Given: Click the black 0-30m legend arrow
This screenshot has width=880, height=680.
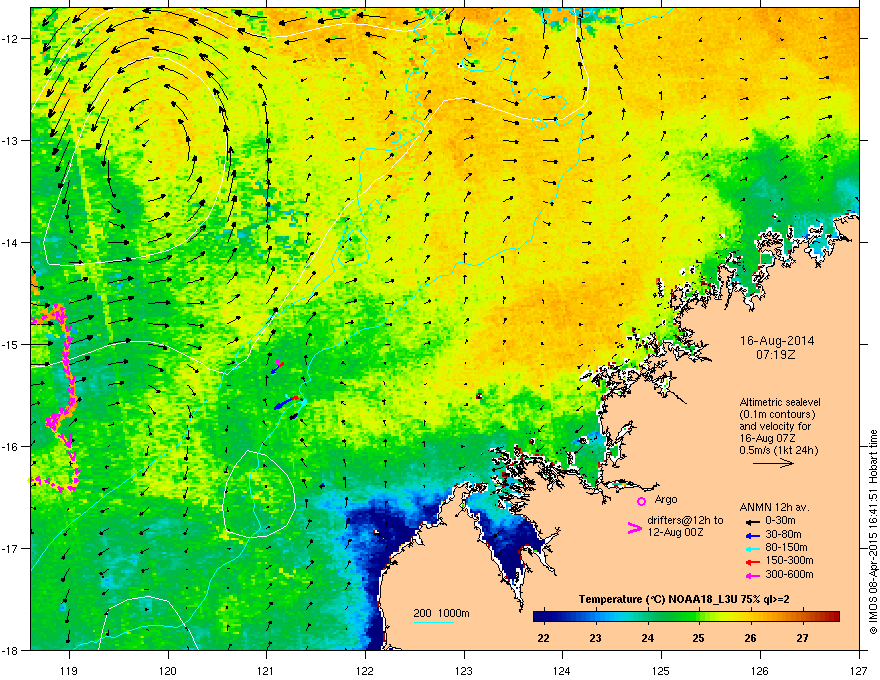Looking at the screenshot, I should [752, 522].
